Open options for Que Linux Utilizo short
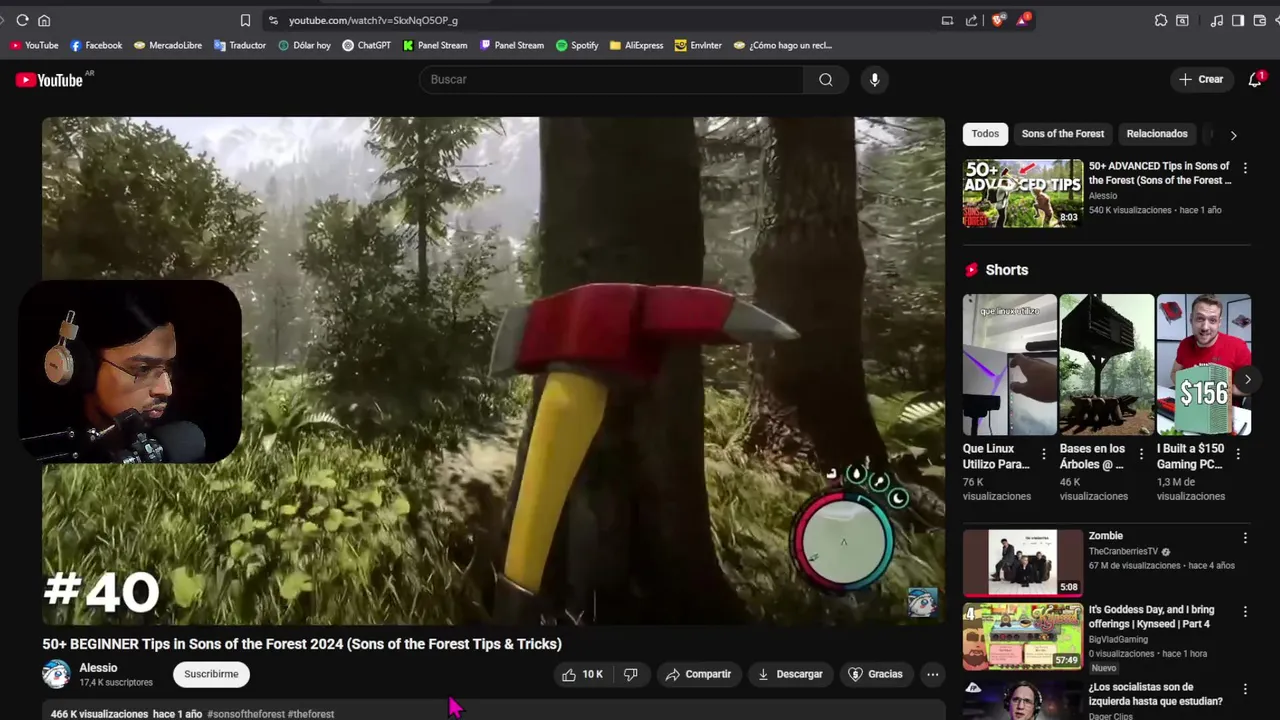This screenshot has width=1280, height=720. tap(1044, 454)
